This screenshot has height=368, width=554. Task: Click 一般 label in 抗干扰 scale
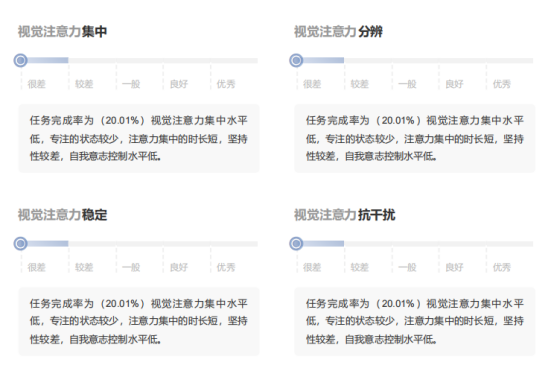pos(407,267)
